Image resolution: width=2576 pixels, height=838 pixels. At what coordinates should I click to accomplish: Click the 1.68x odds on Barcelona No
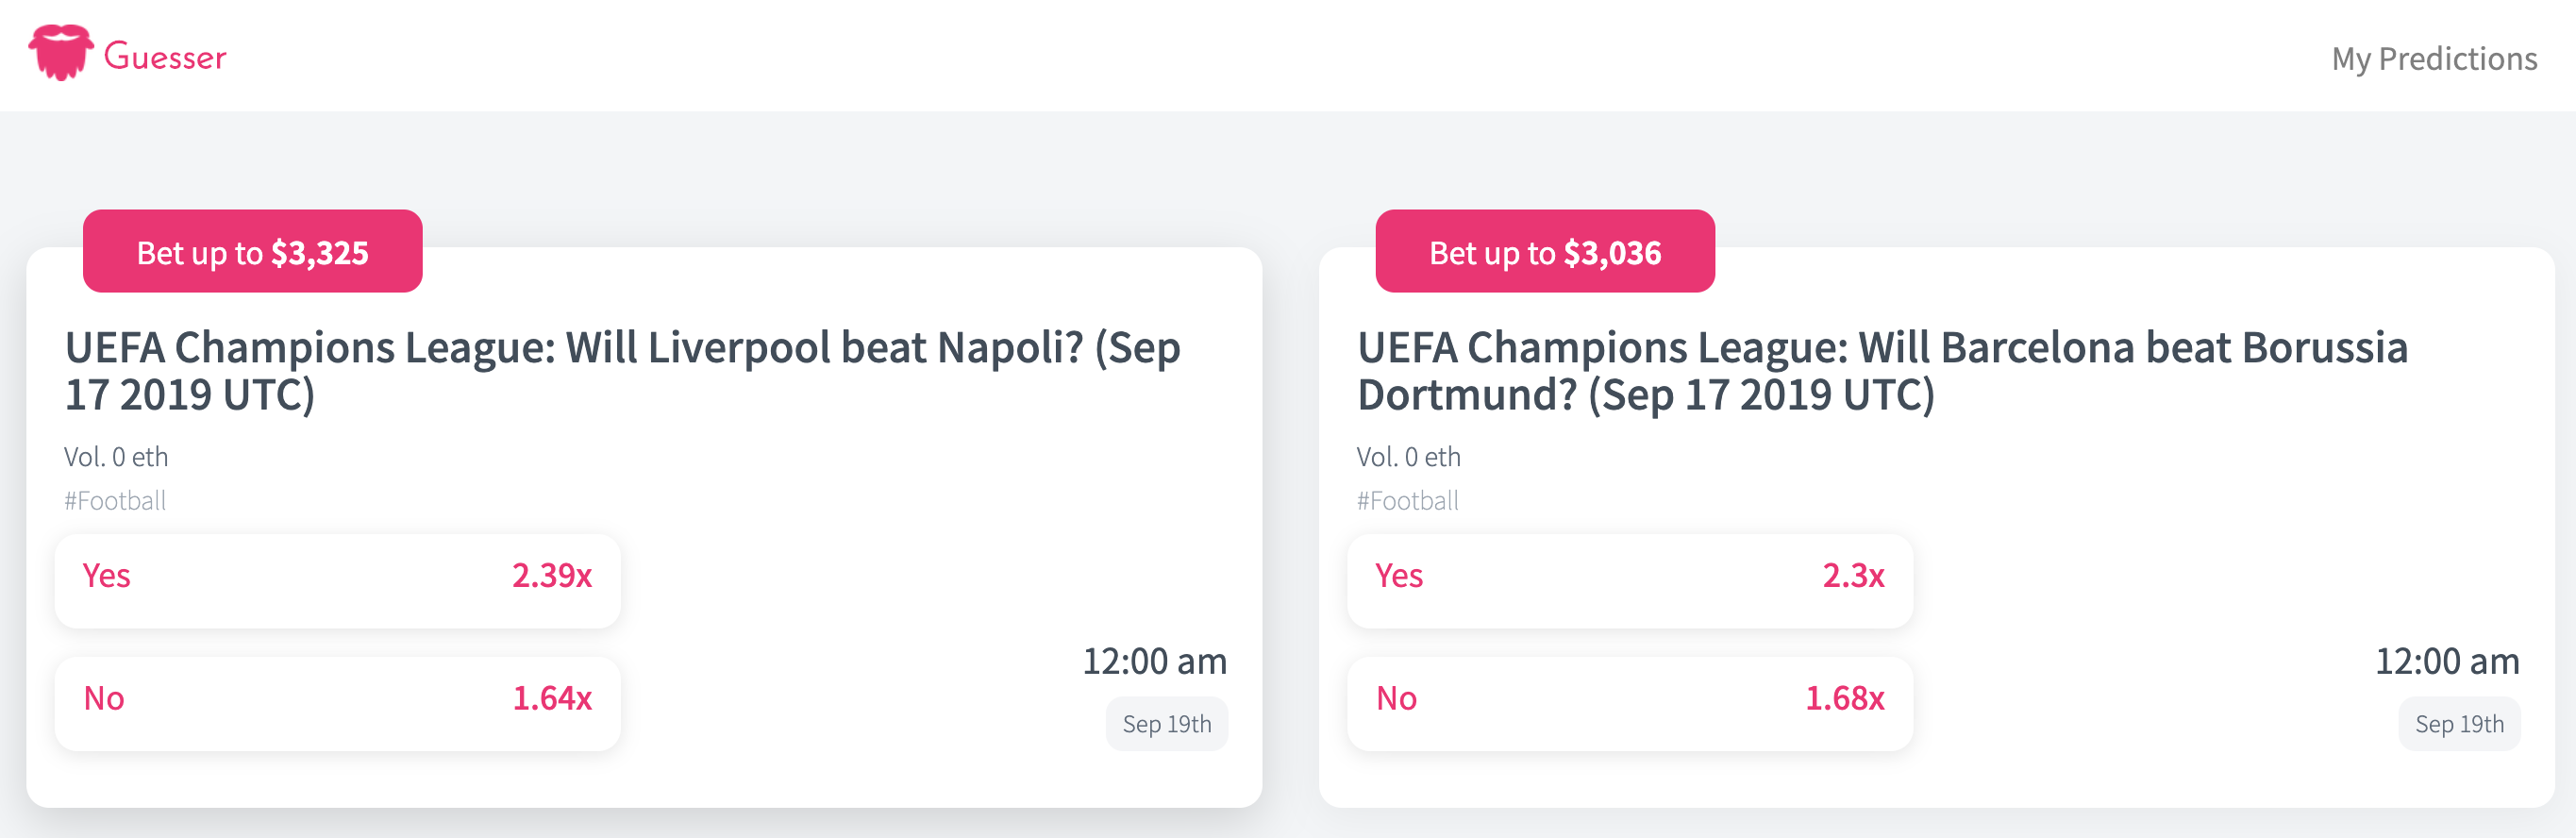[1844, 699]
